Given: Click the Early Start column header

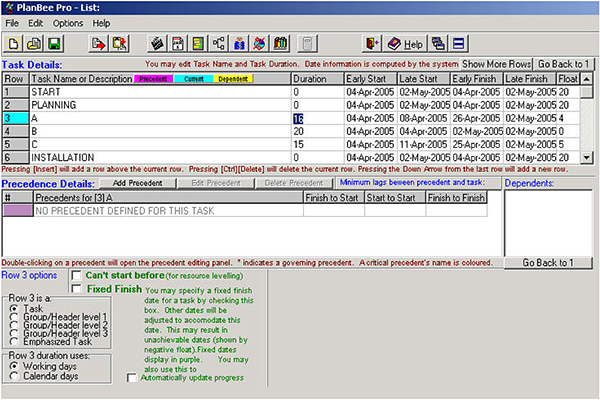Looking at the screenshot, I should click(x=370, y=79).
